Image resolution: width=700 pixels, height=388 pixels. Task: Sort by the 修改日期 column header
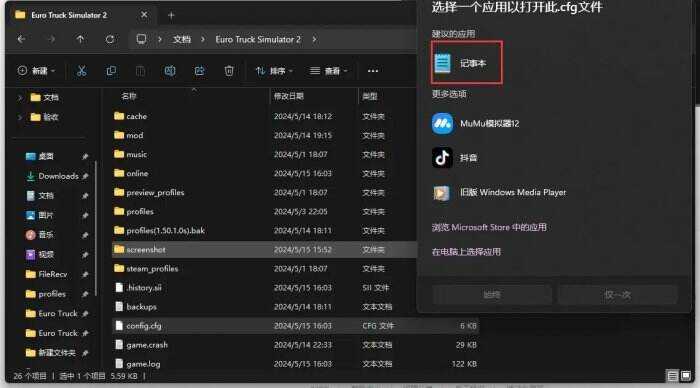pyautogui.click(x=288, y=96)
